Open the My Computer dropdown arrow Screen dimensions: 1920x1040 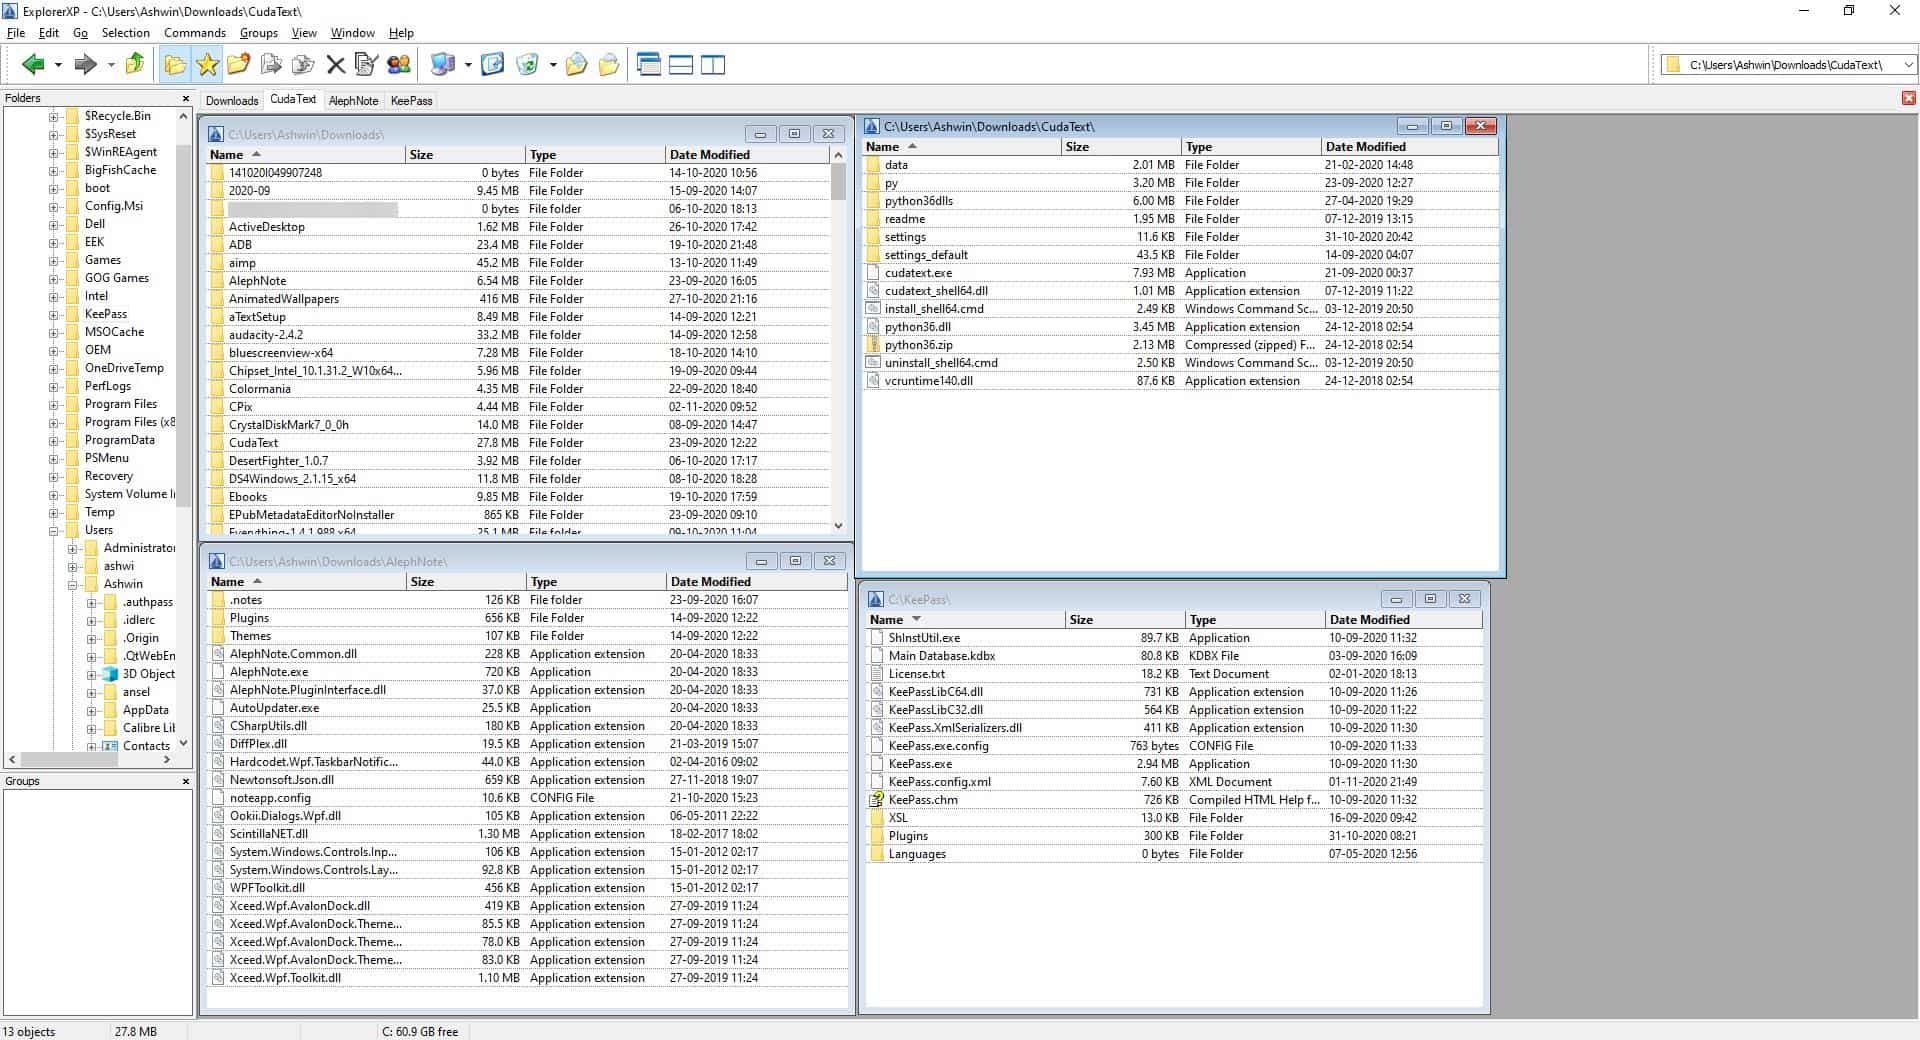[x=468, y=65]
